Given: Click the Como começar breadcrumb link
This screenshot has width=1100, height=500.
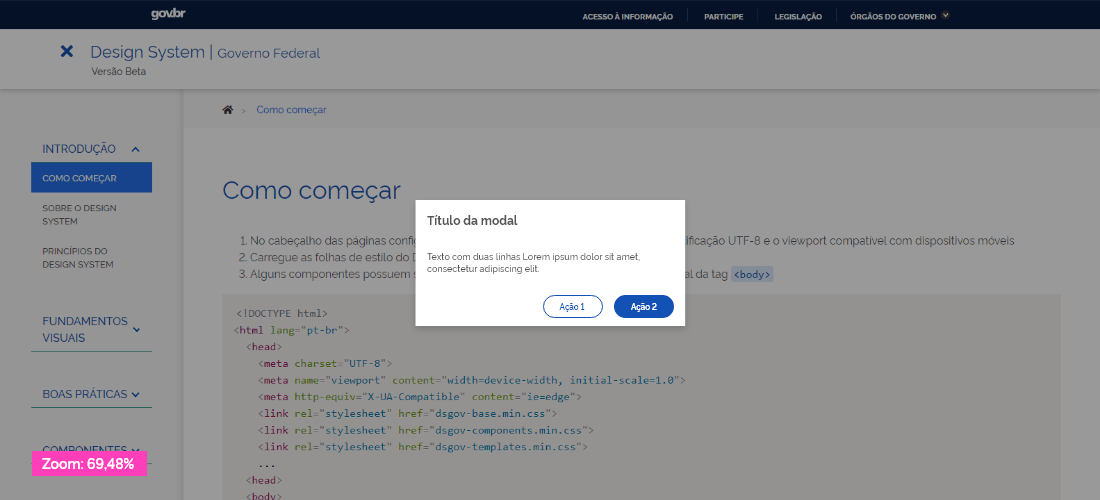Looking at the screenshot, I should pos(291,110).
